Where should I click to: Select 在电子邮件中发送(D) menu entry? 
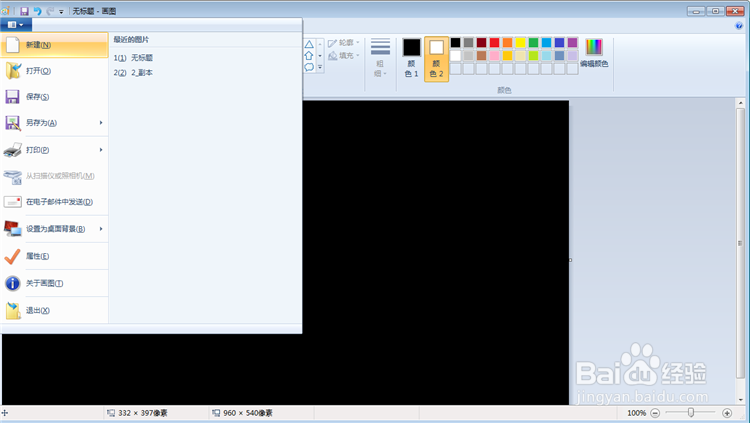[55, 202]
